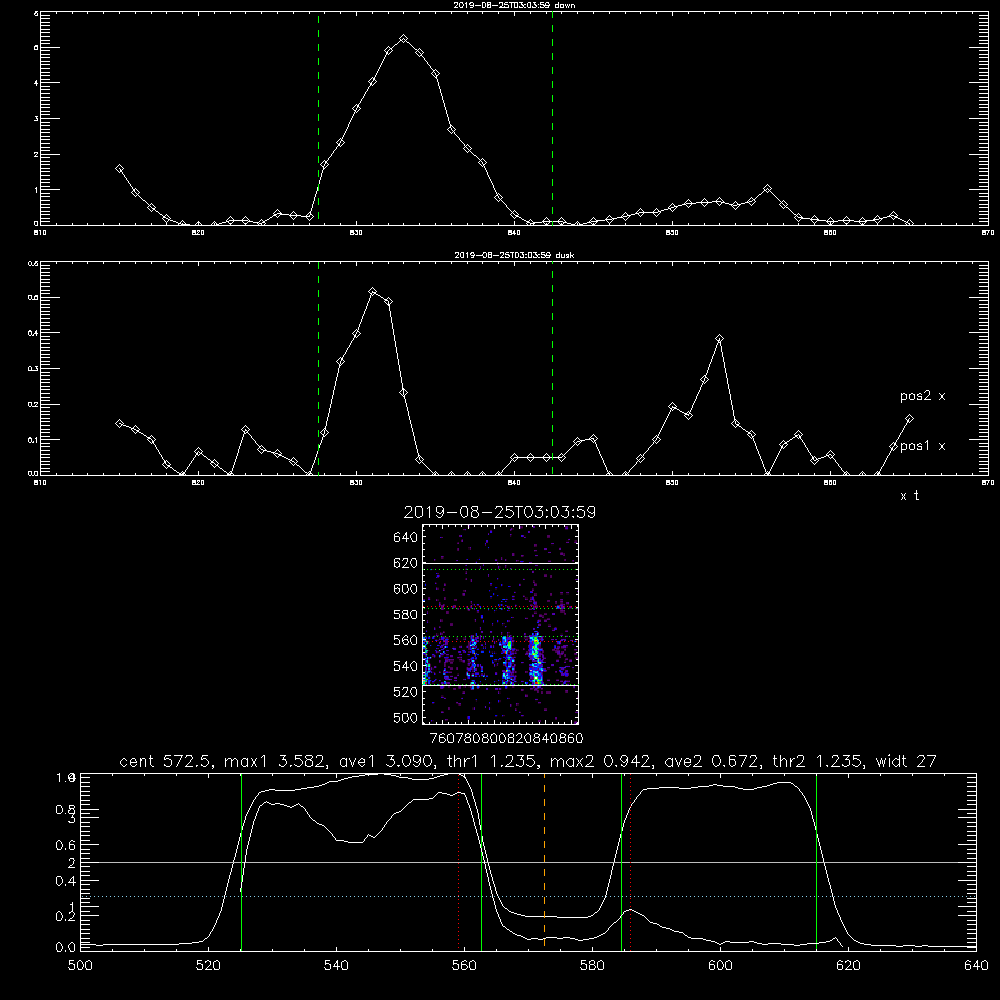Click the left green dashed marker in dusk plot
This screenshot has height=1000, width=1000.
coord(318,368)
